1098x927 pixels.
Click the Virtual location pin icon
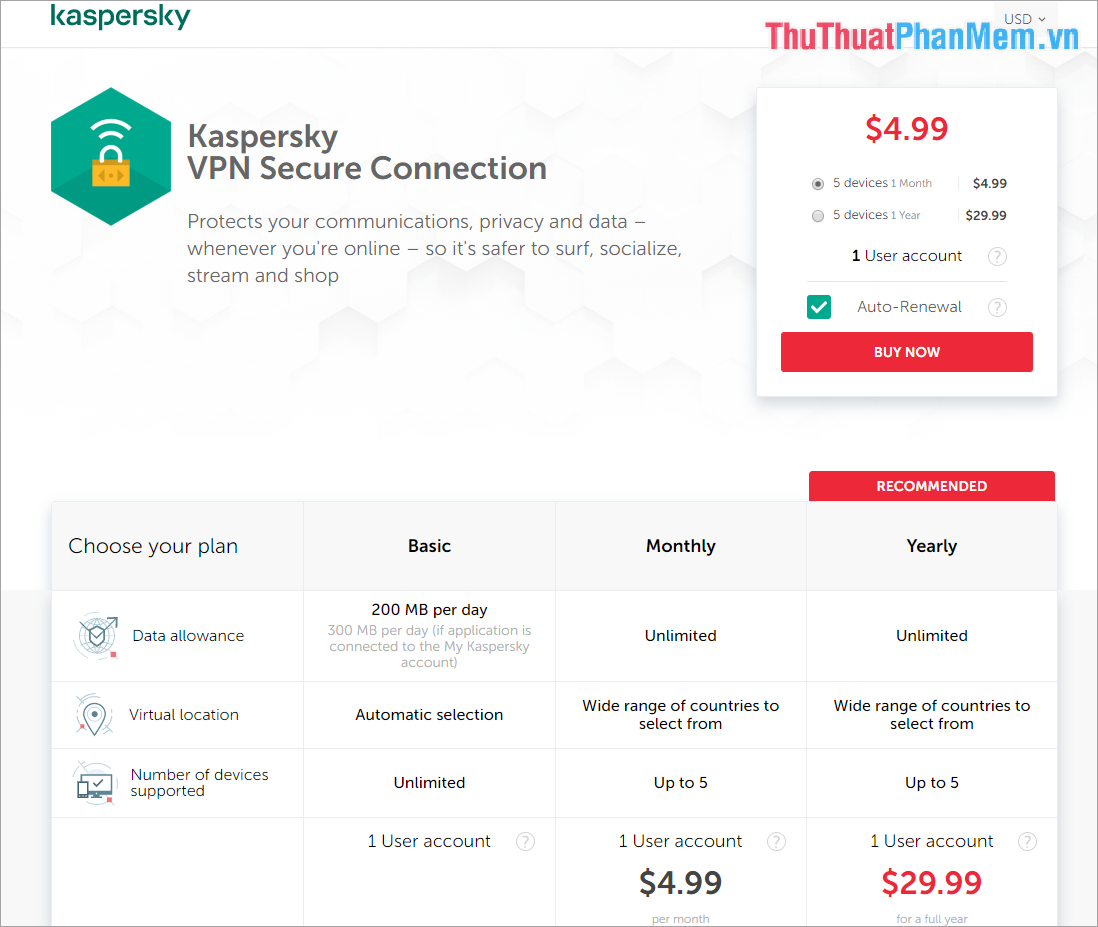(95, 714)
